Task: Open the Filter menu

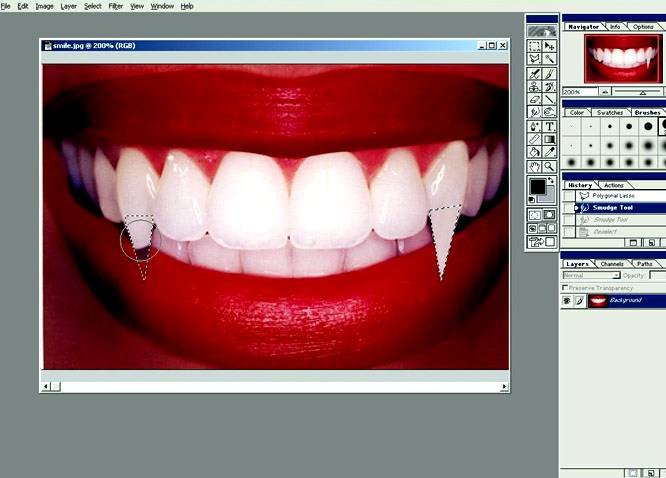Action: click(116, 6)
